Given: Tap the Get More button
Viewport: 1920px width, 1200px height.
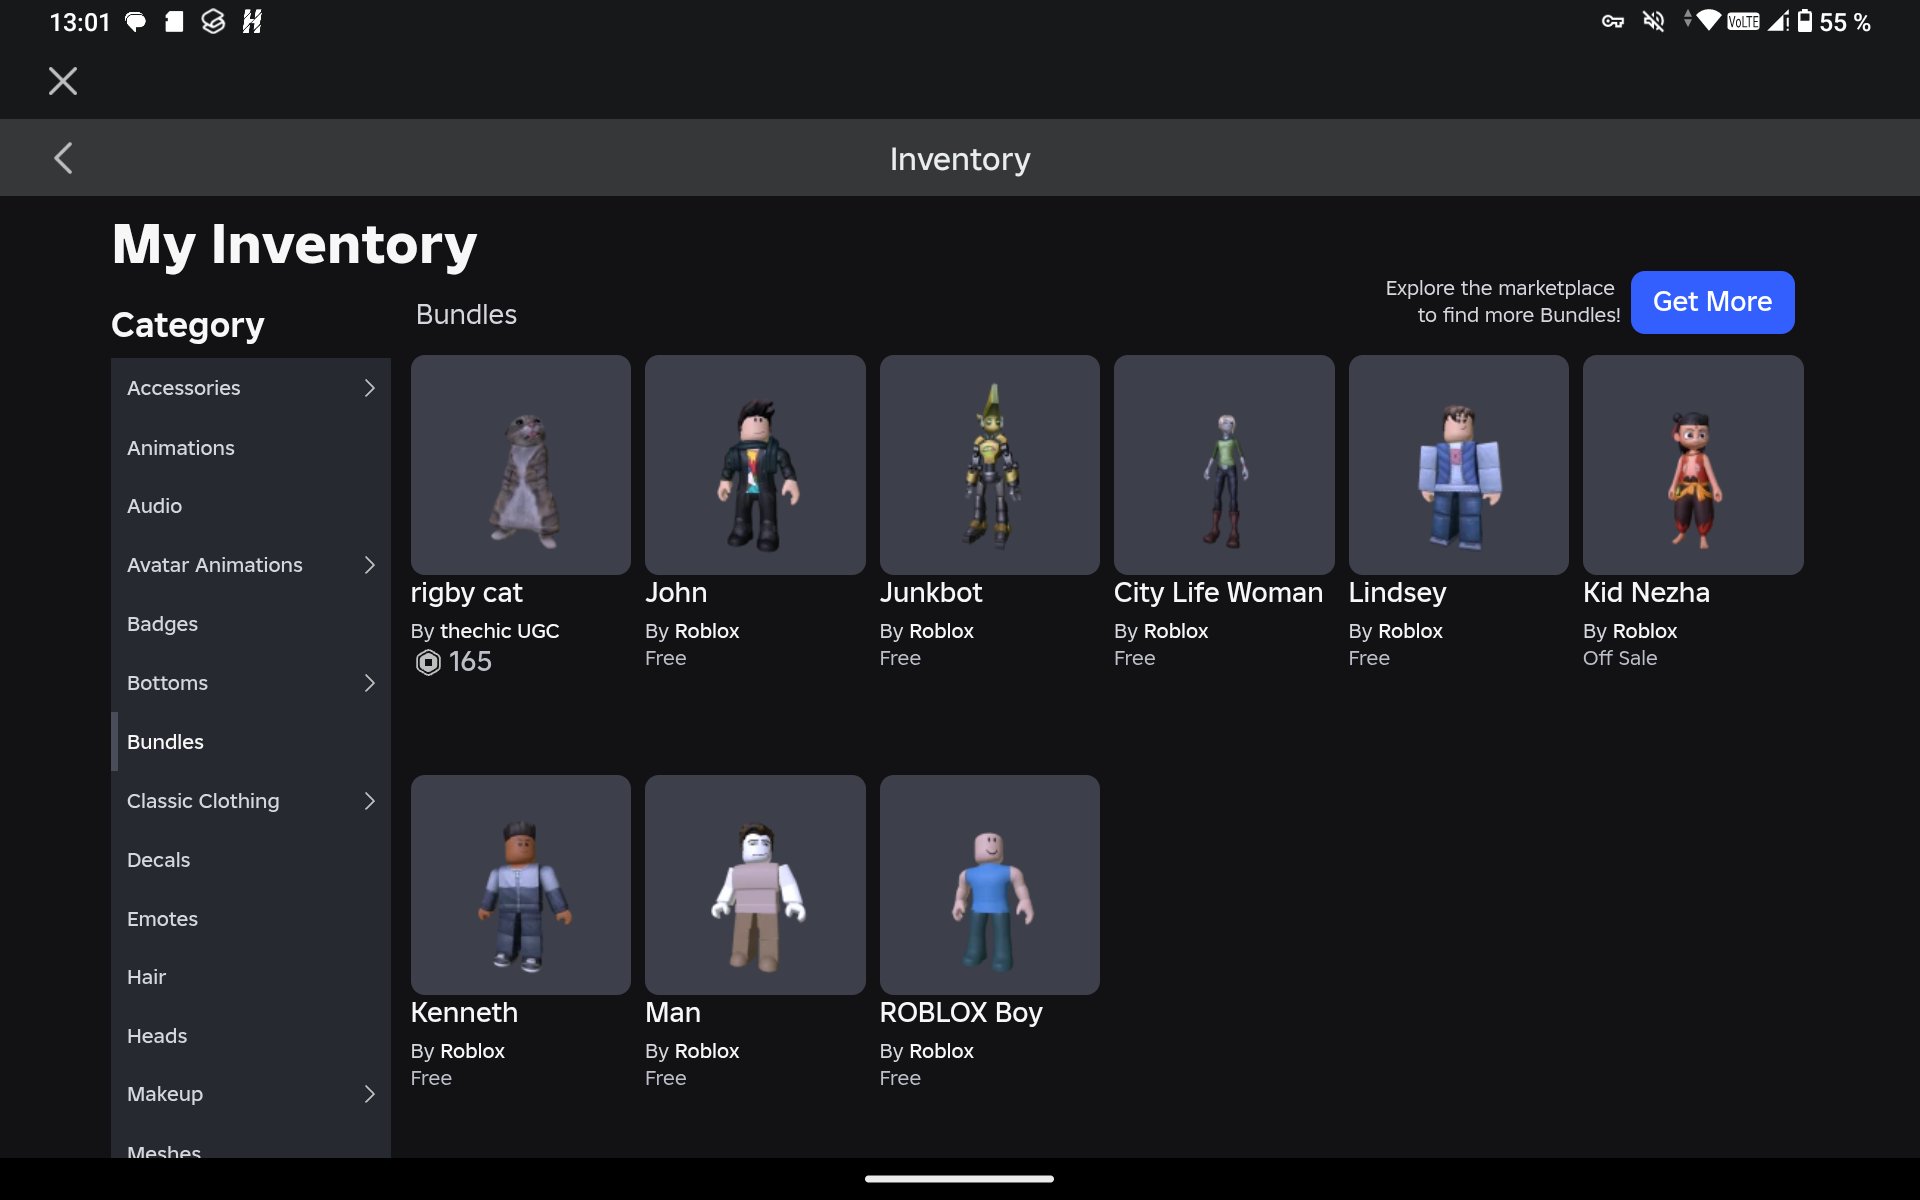Looking at the screenshot, I should [1712, 302].
